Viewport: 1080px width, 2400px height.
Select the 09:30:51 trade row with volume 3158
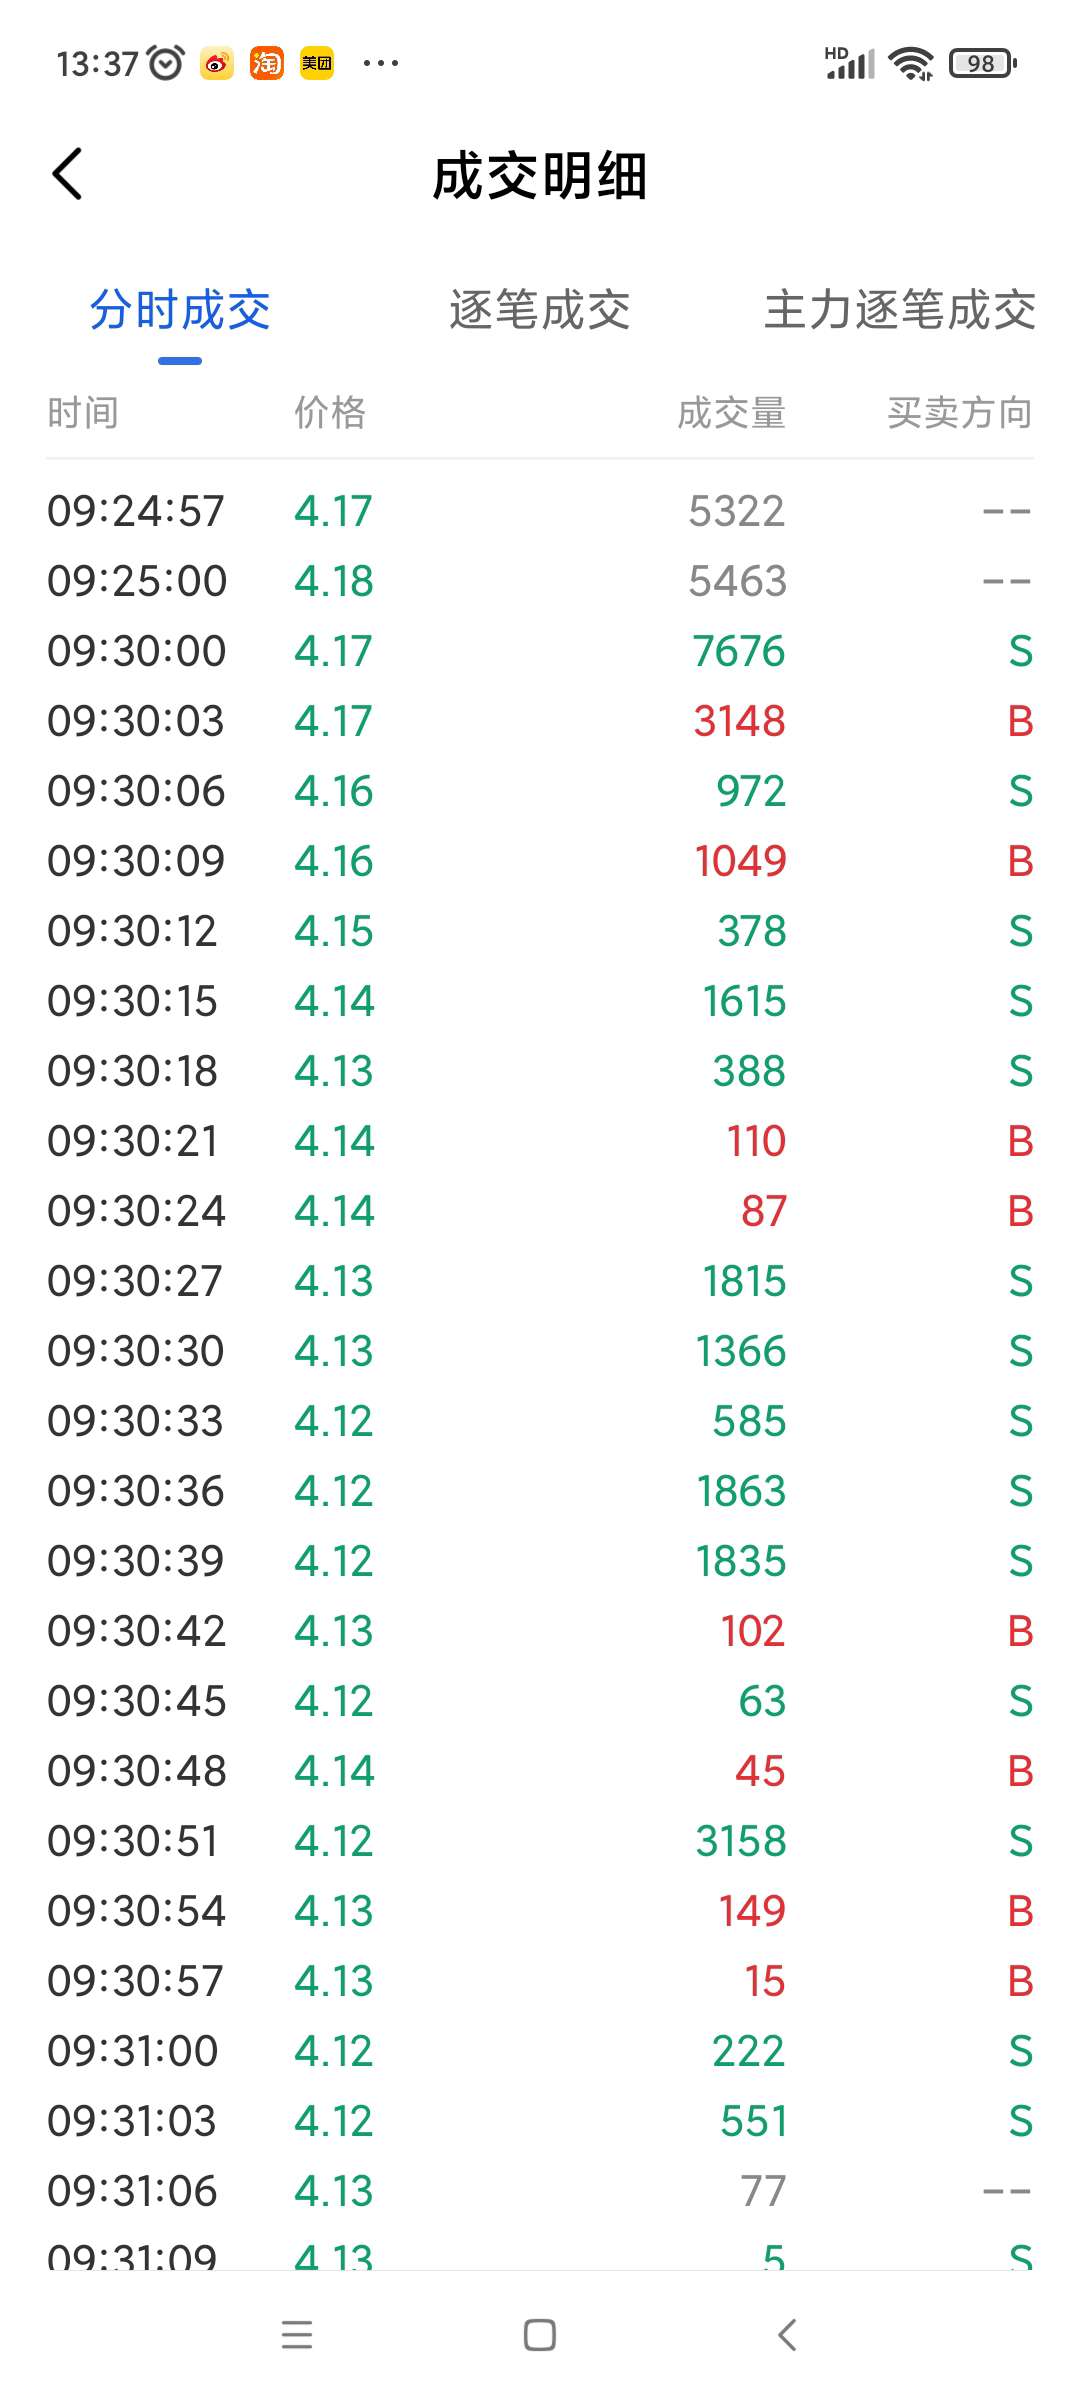point(540,1841)
